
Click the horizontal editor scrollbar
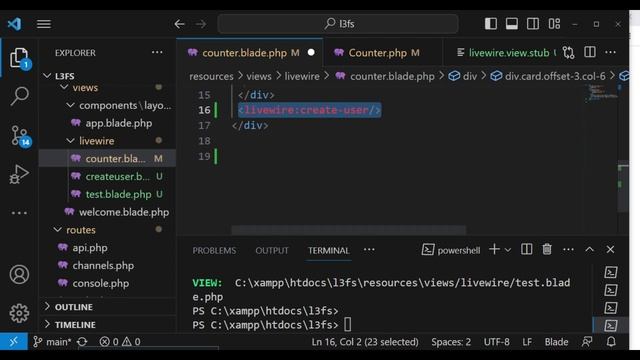[x=349, y=230]
